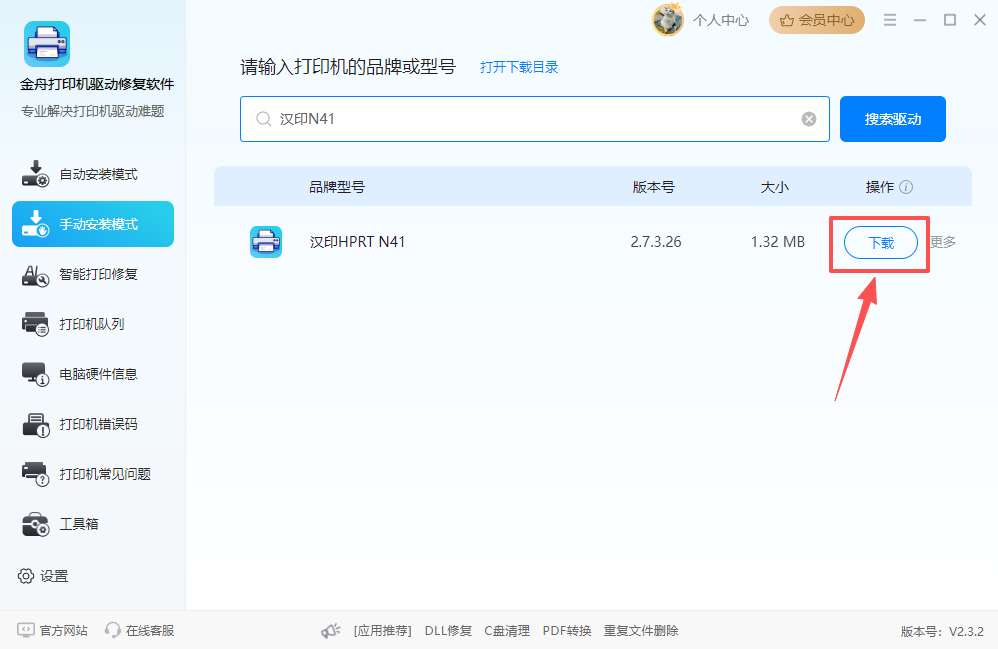
Task: Open the 打开下载目录 link
Action: click(x=519, y=67)
